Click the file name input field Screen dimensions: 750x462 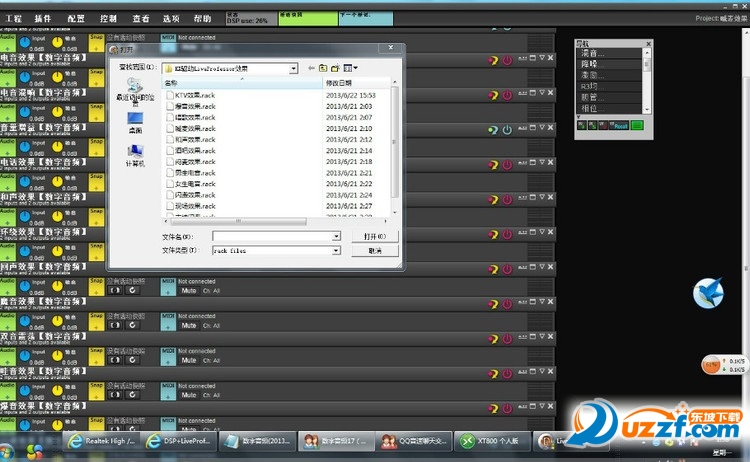[273, 237]
